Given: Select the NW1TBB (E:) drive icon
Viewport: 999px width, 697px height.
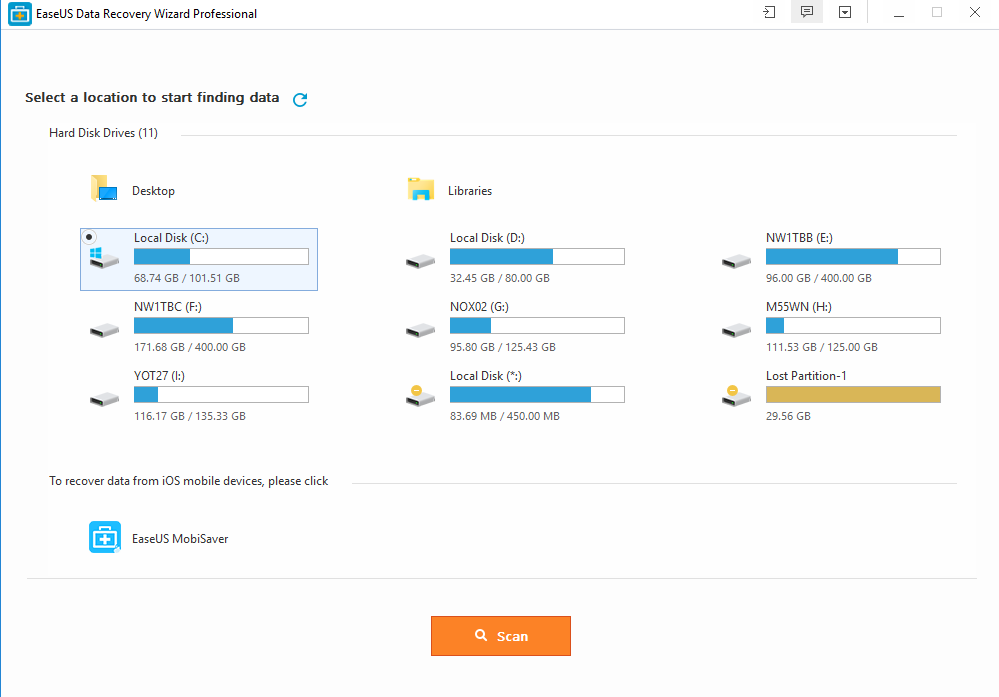Looking at the screenshot, I should pos(736,261).
